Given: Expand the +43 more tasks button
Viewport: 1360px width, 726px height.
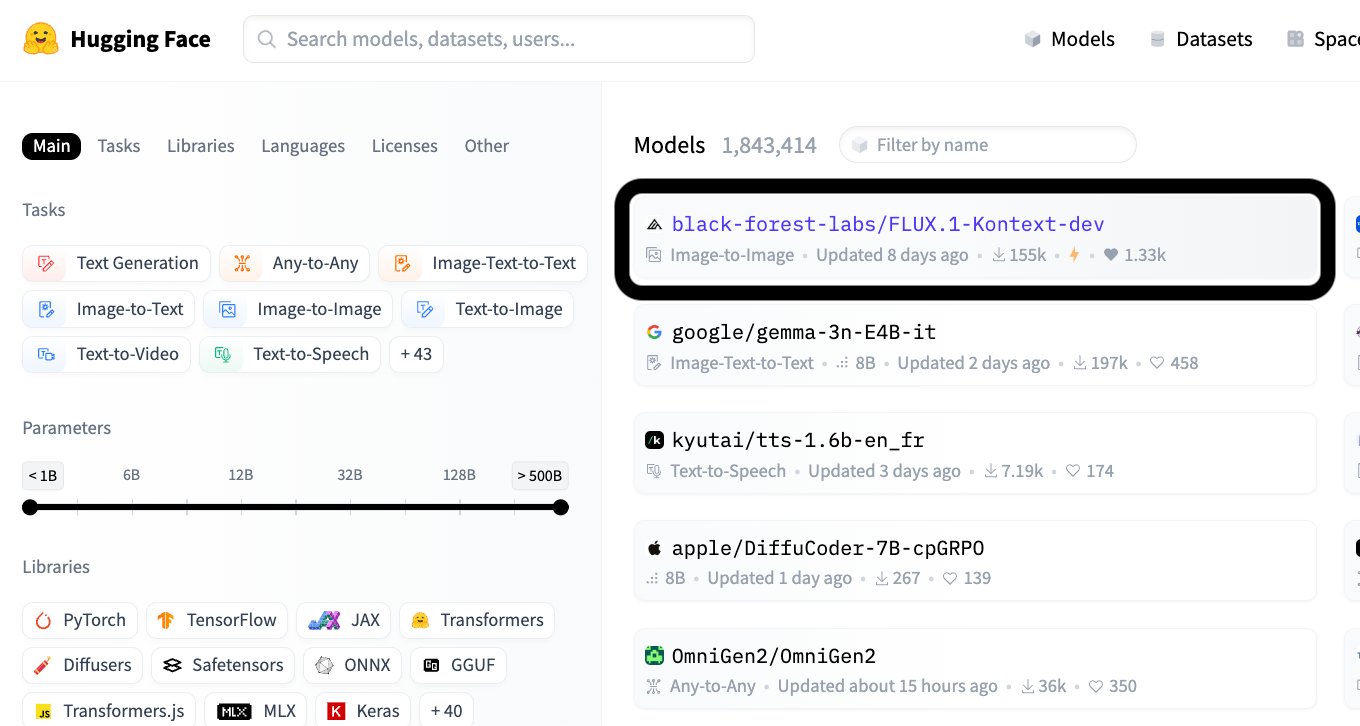Looking at the screenshot, I should click(416, 354).
